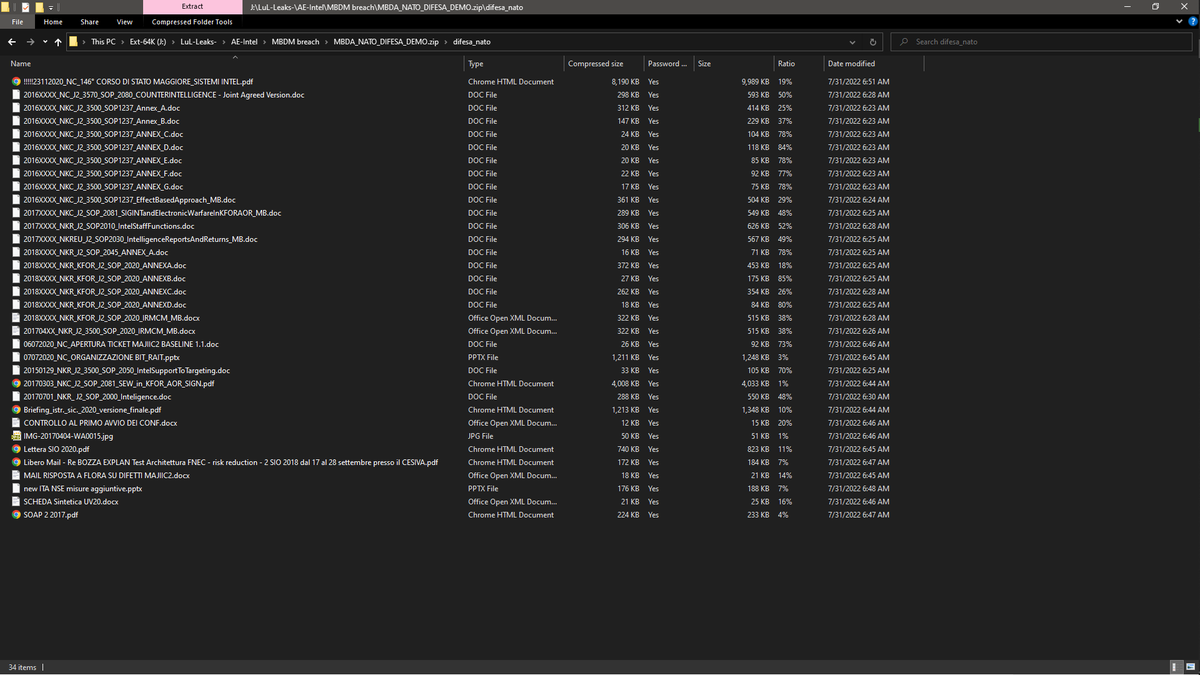Click icon of SIGINTandElectronicWarfareInKFORAOR_MB.doc
1200x675 pixels.
click(x=16, y=213)
